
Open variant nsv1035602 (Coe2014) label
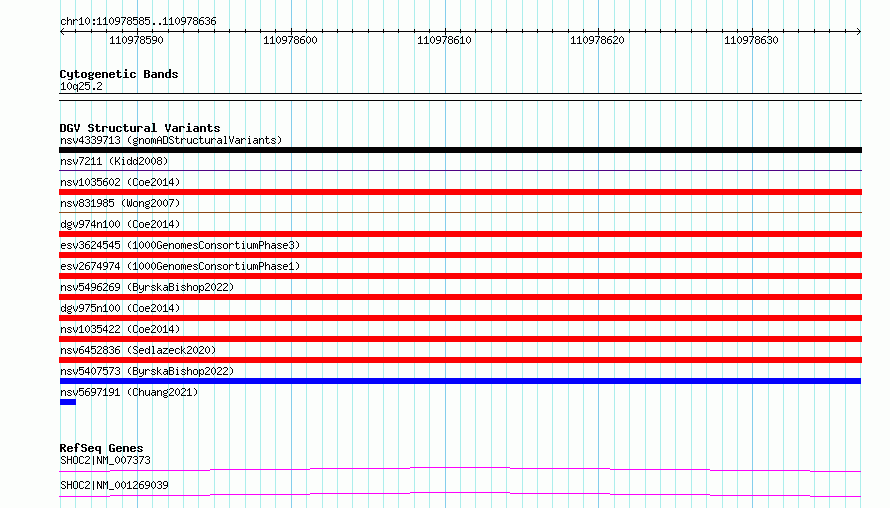120,182
